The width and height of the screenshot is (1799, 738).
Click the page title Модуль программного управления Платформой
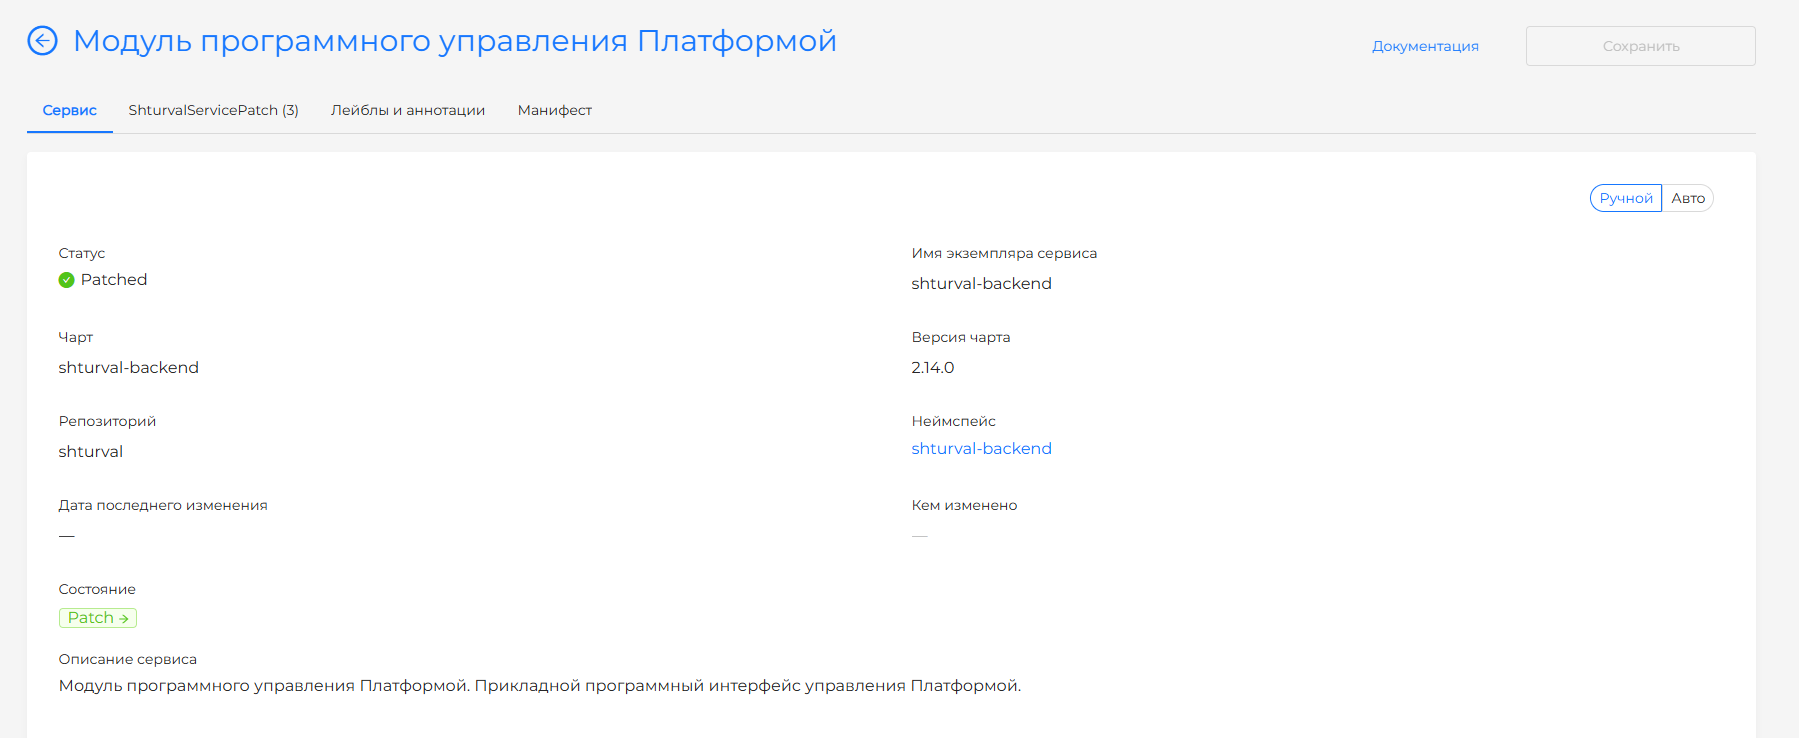click(455, 41)
